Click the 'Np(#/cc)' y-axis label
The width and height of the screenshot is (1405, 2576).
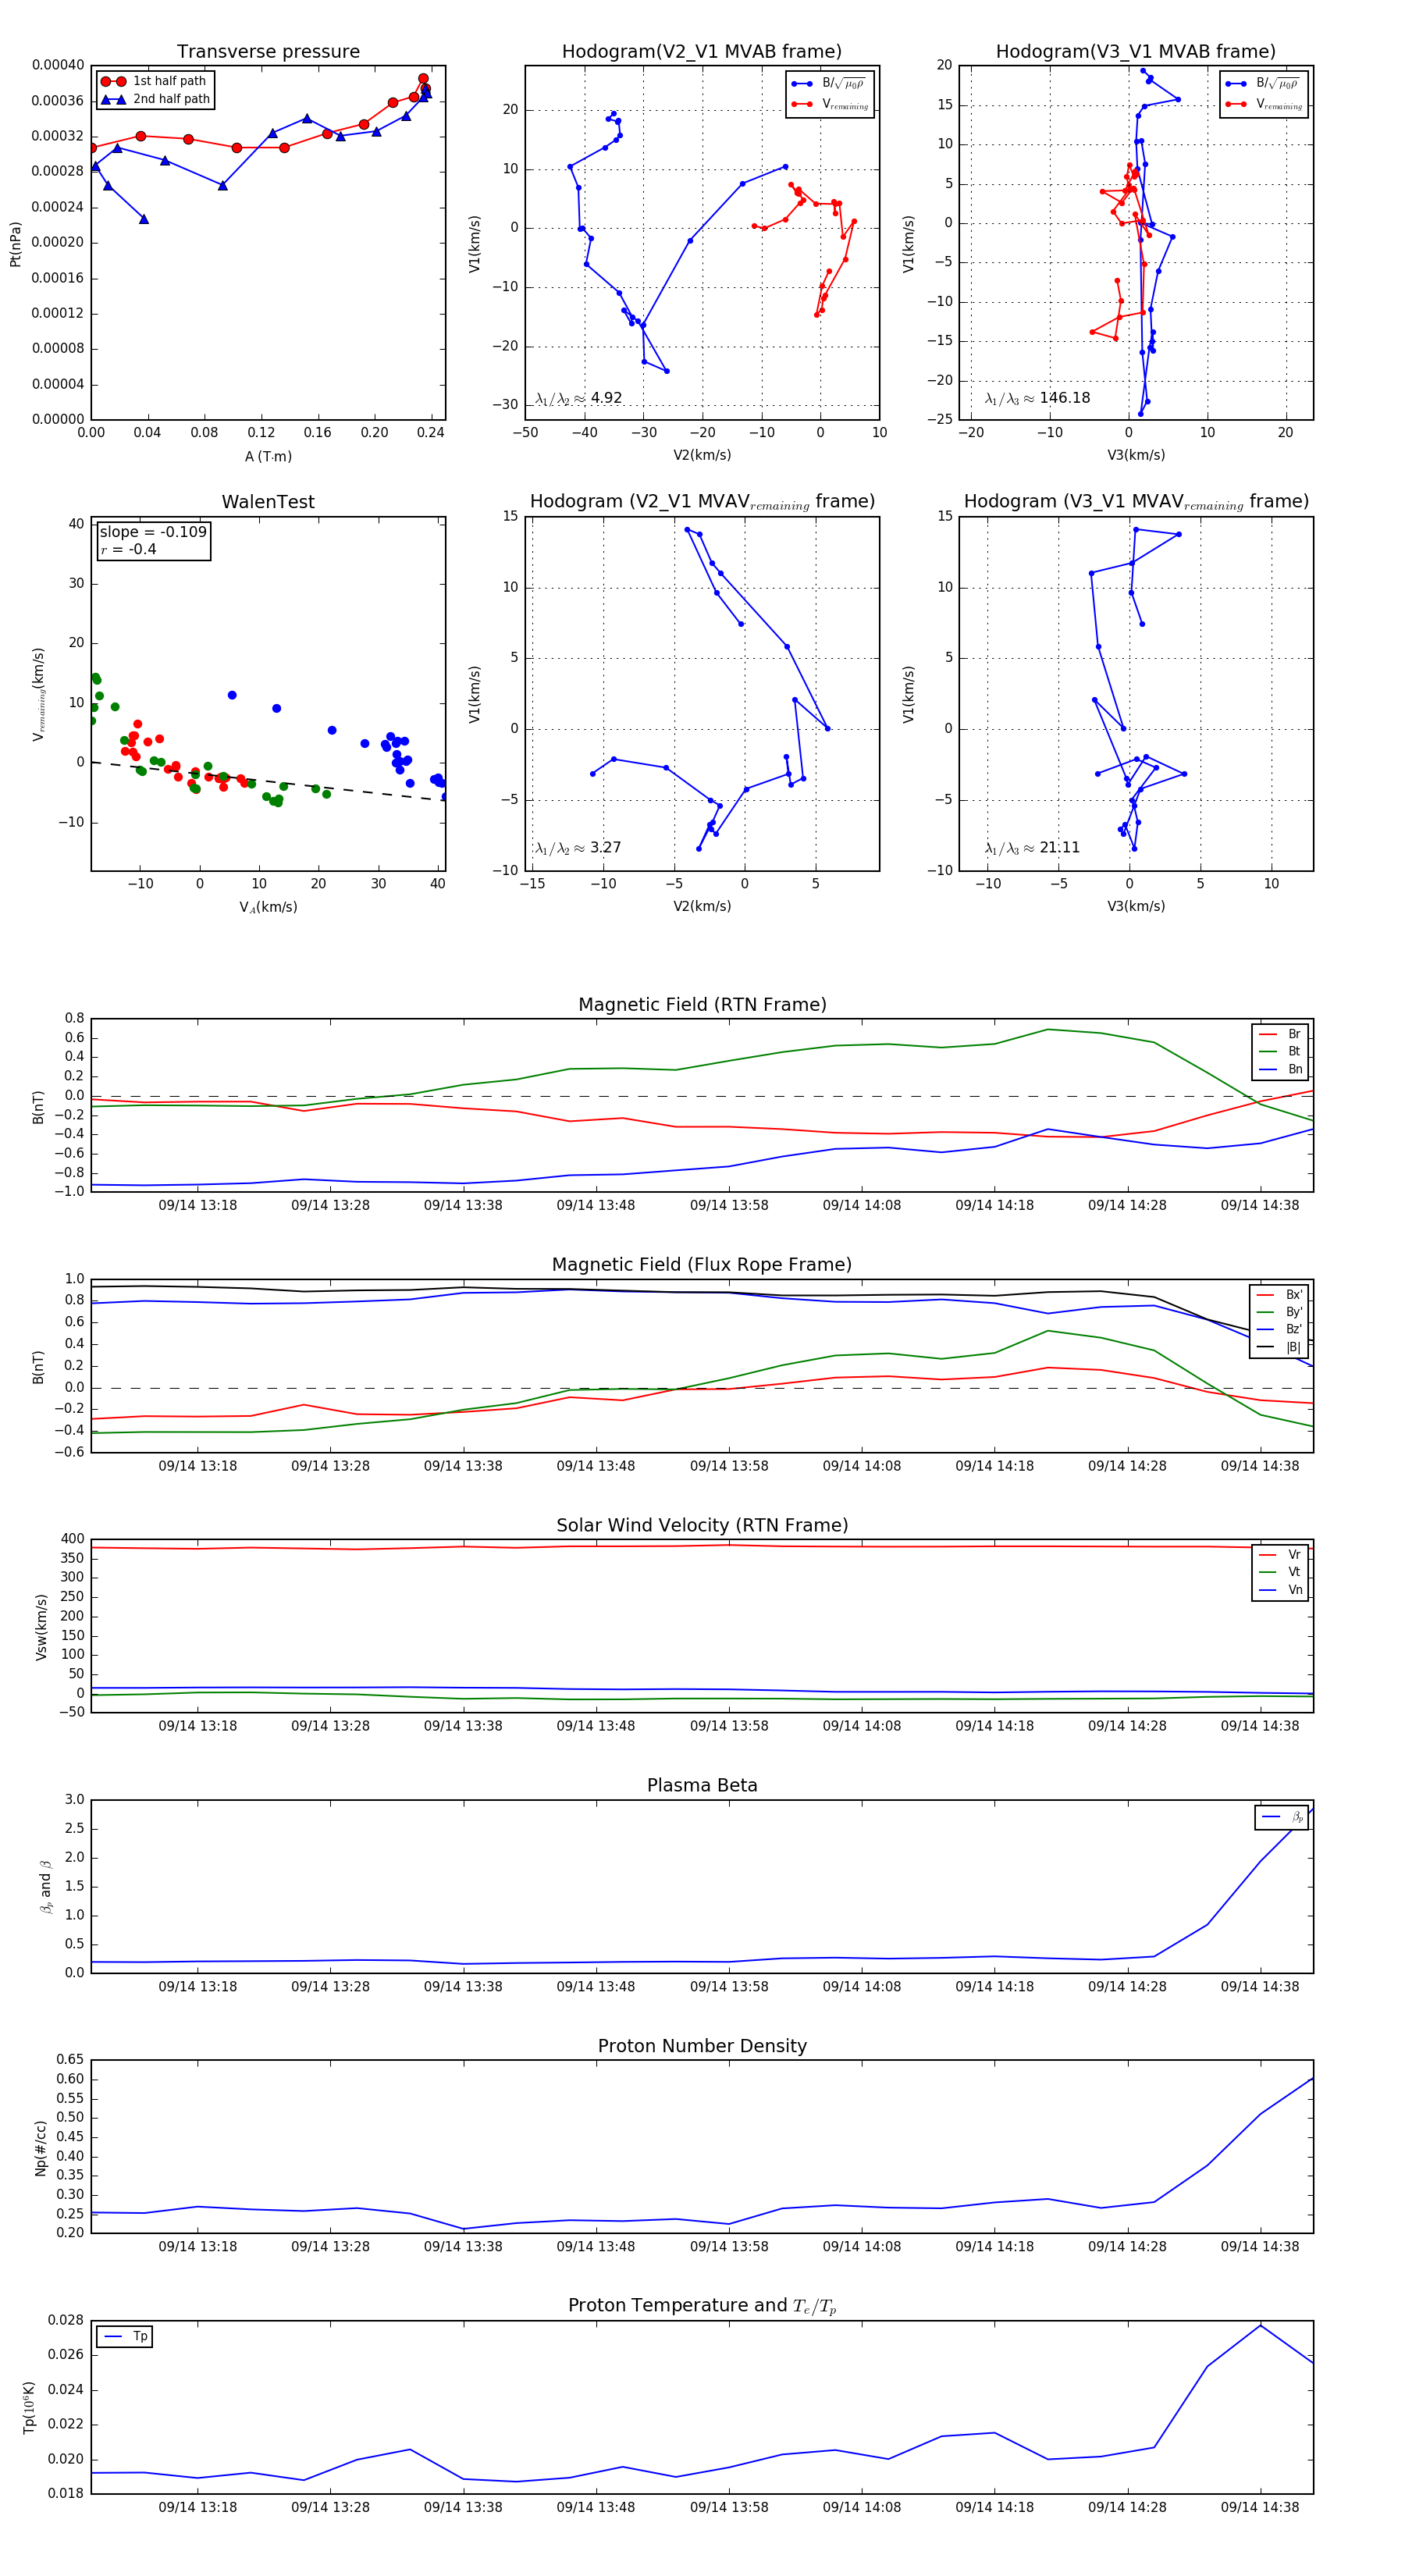coord(41,2148)
